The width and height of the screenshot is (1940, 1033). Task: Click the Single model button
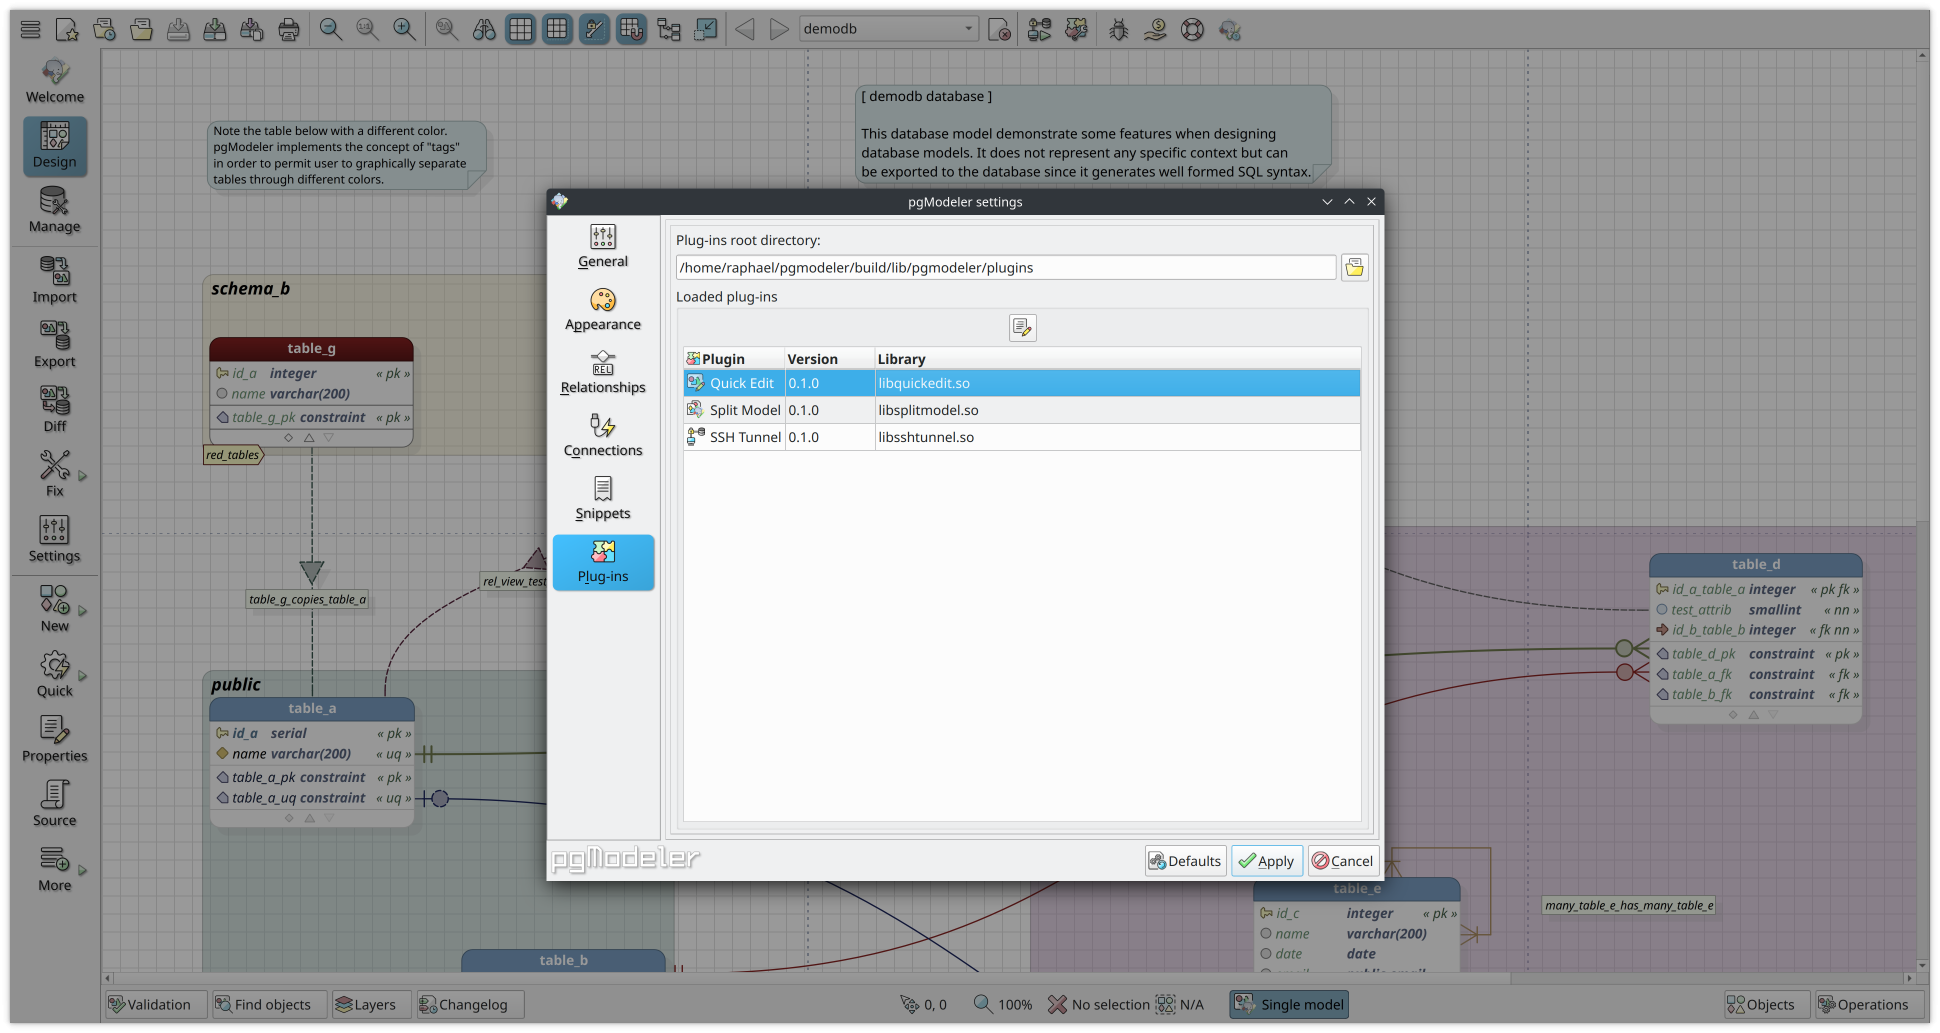(1289, 1004)
